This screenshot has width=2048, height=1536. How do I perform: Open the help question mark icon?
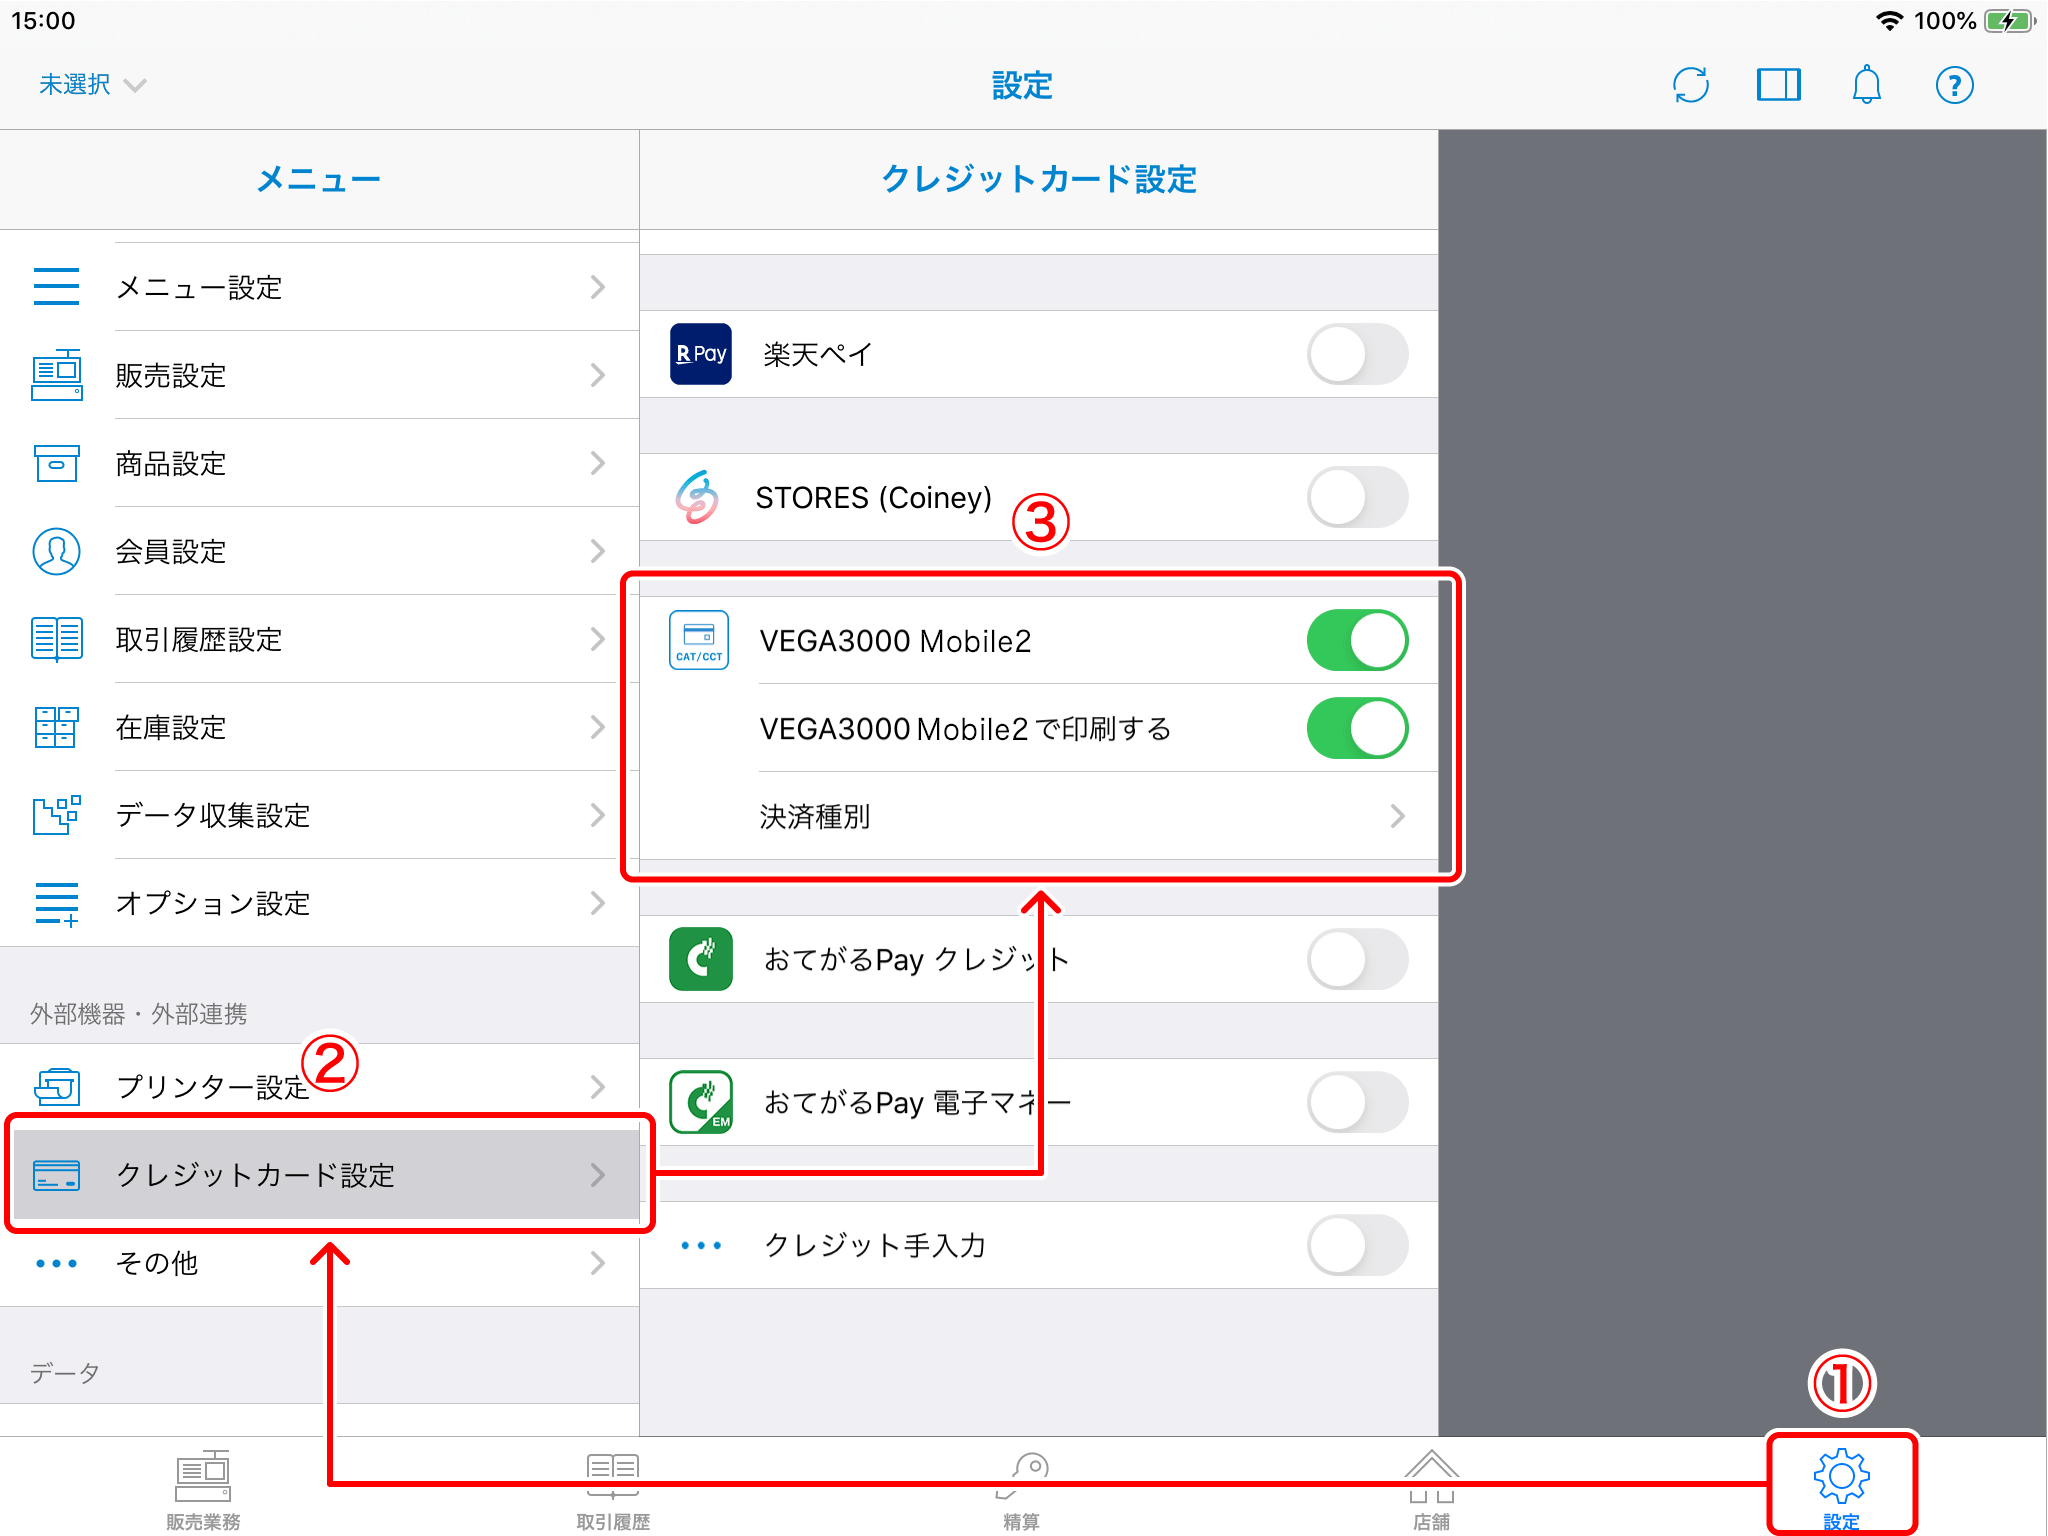[1954, 85]
